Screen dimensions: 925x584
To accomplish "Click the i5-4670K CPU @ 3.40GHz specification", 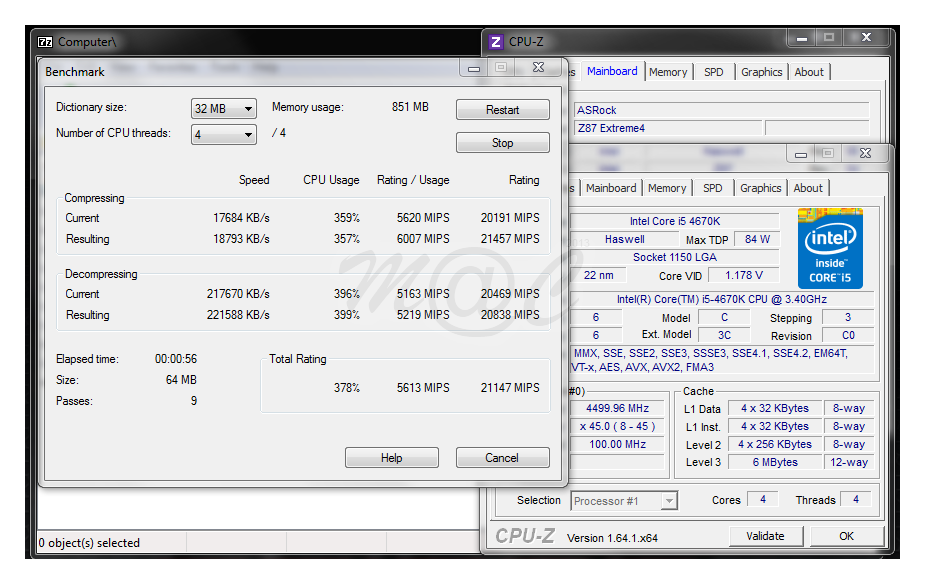I will (x=721, y=300).
